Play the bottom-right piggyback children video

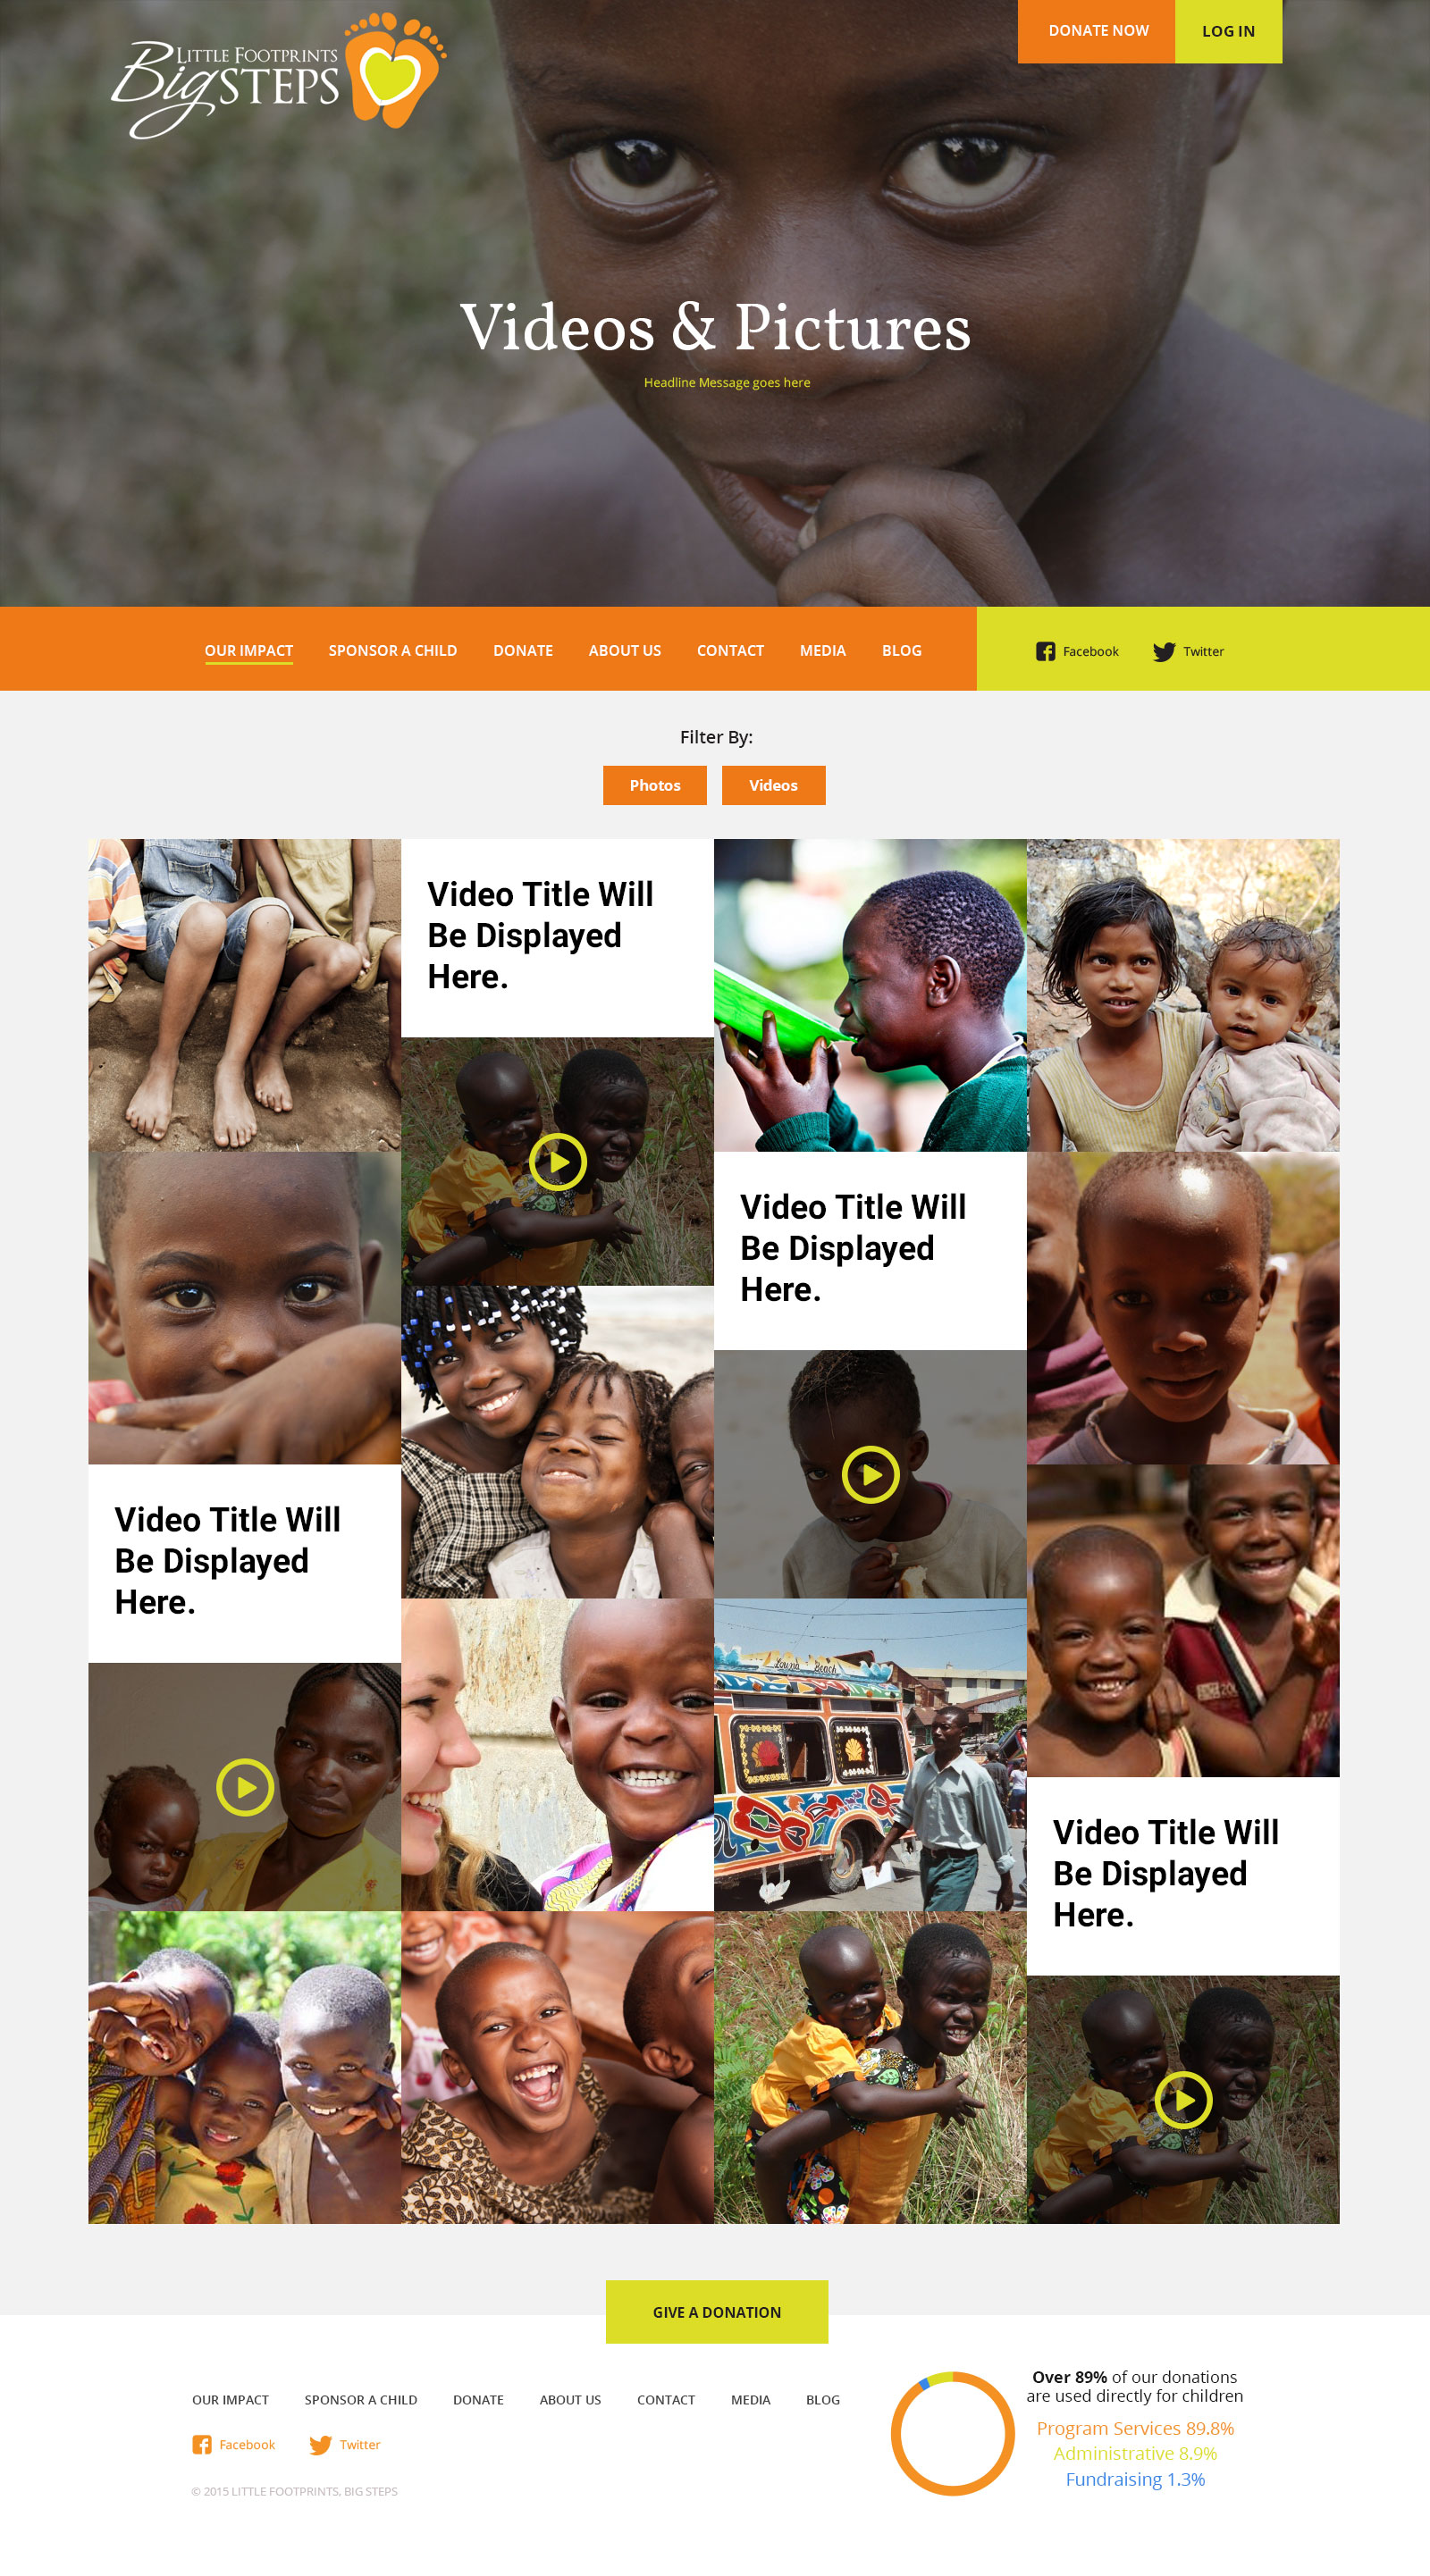1183,2100
